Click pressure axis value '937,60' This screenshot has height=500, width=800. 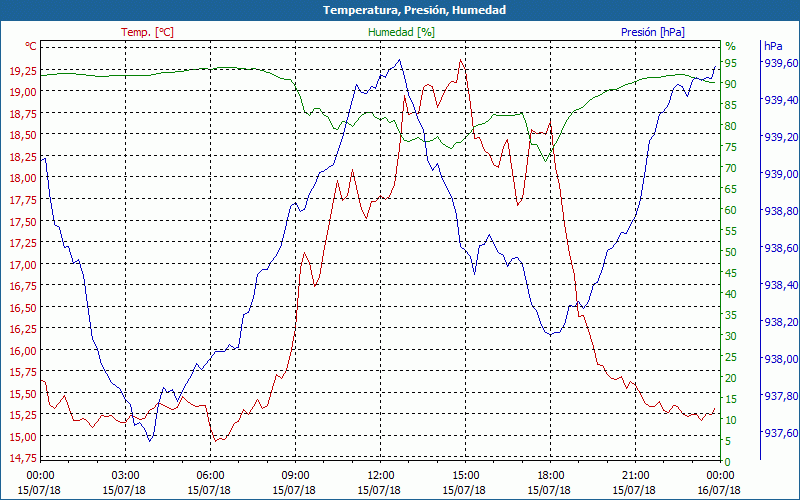(x=780, y=433)
